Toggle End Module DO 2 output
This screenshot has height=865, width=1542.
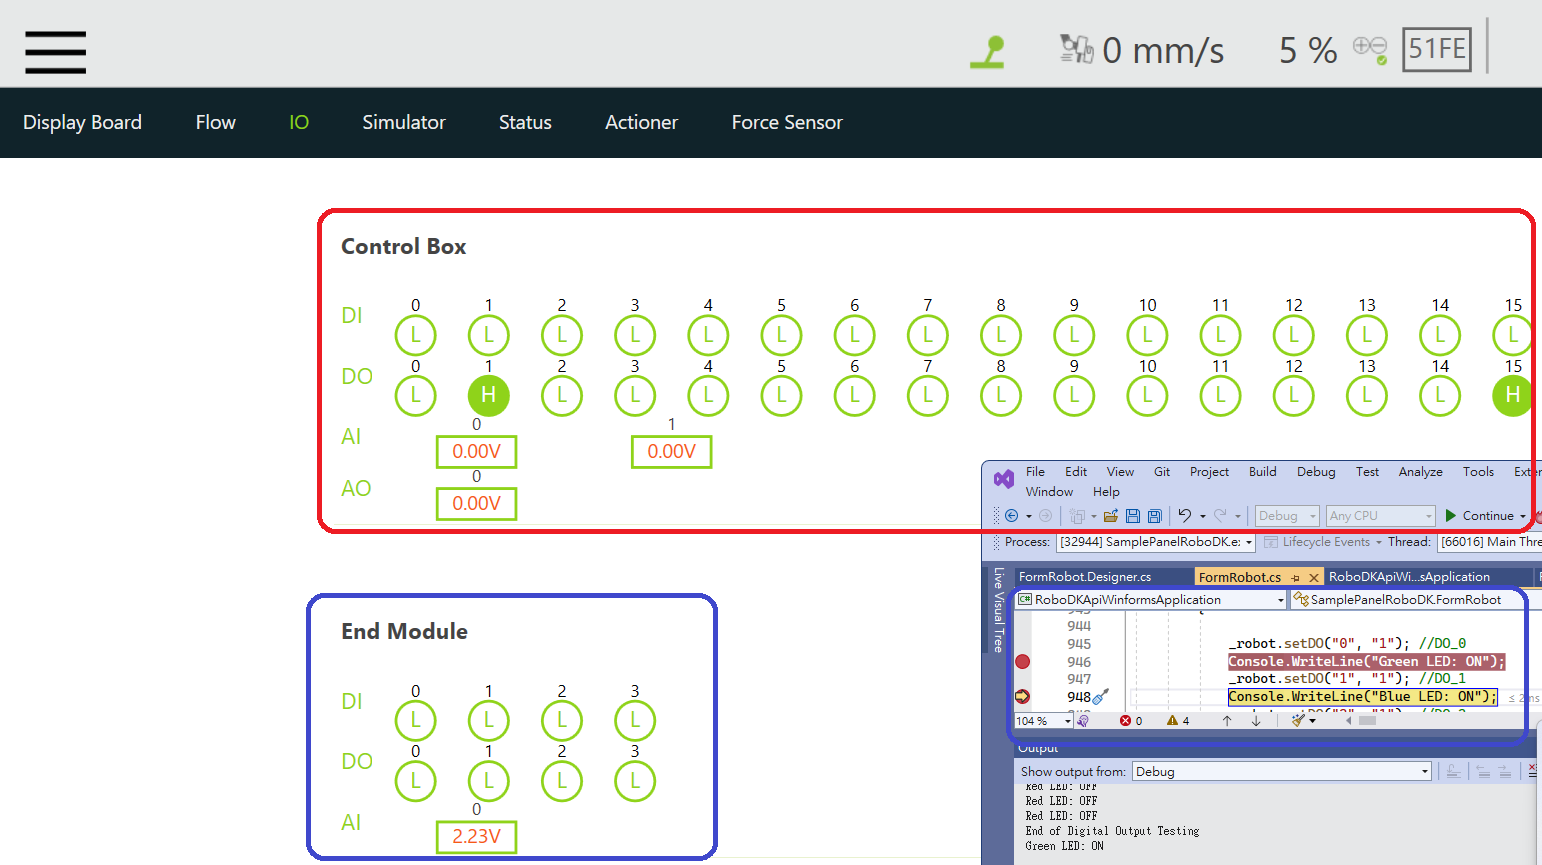(x=561, y=781)
